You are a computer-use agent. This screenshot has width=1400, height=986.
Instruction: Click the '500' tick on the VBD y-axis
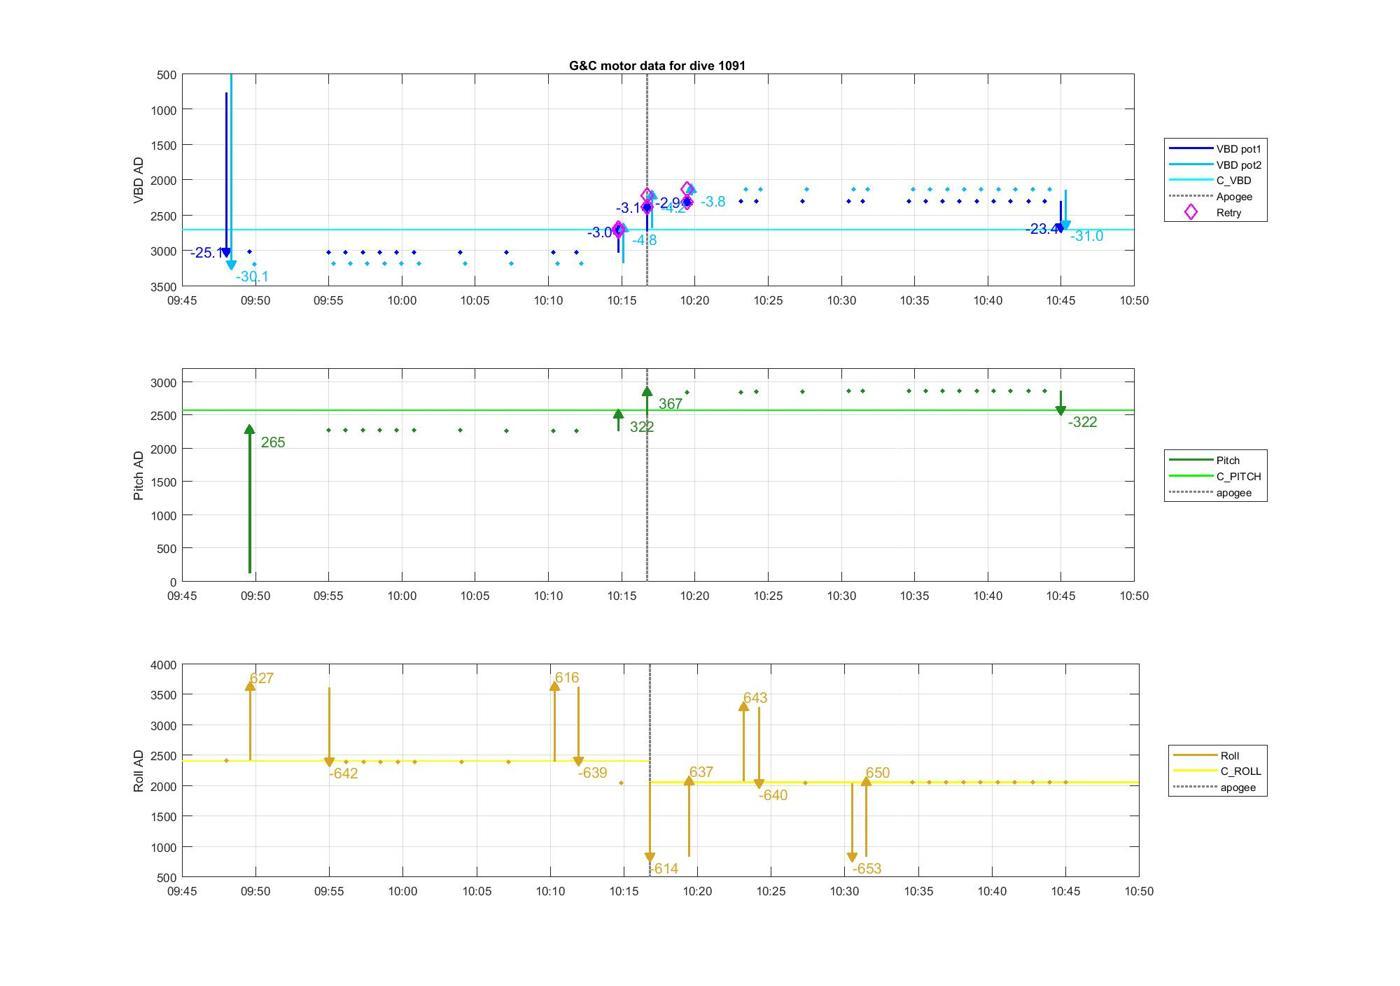coord(167,76)
